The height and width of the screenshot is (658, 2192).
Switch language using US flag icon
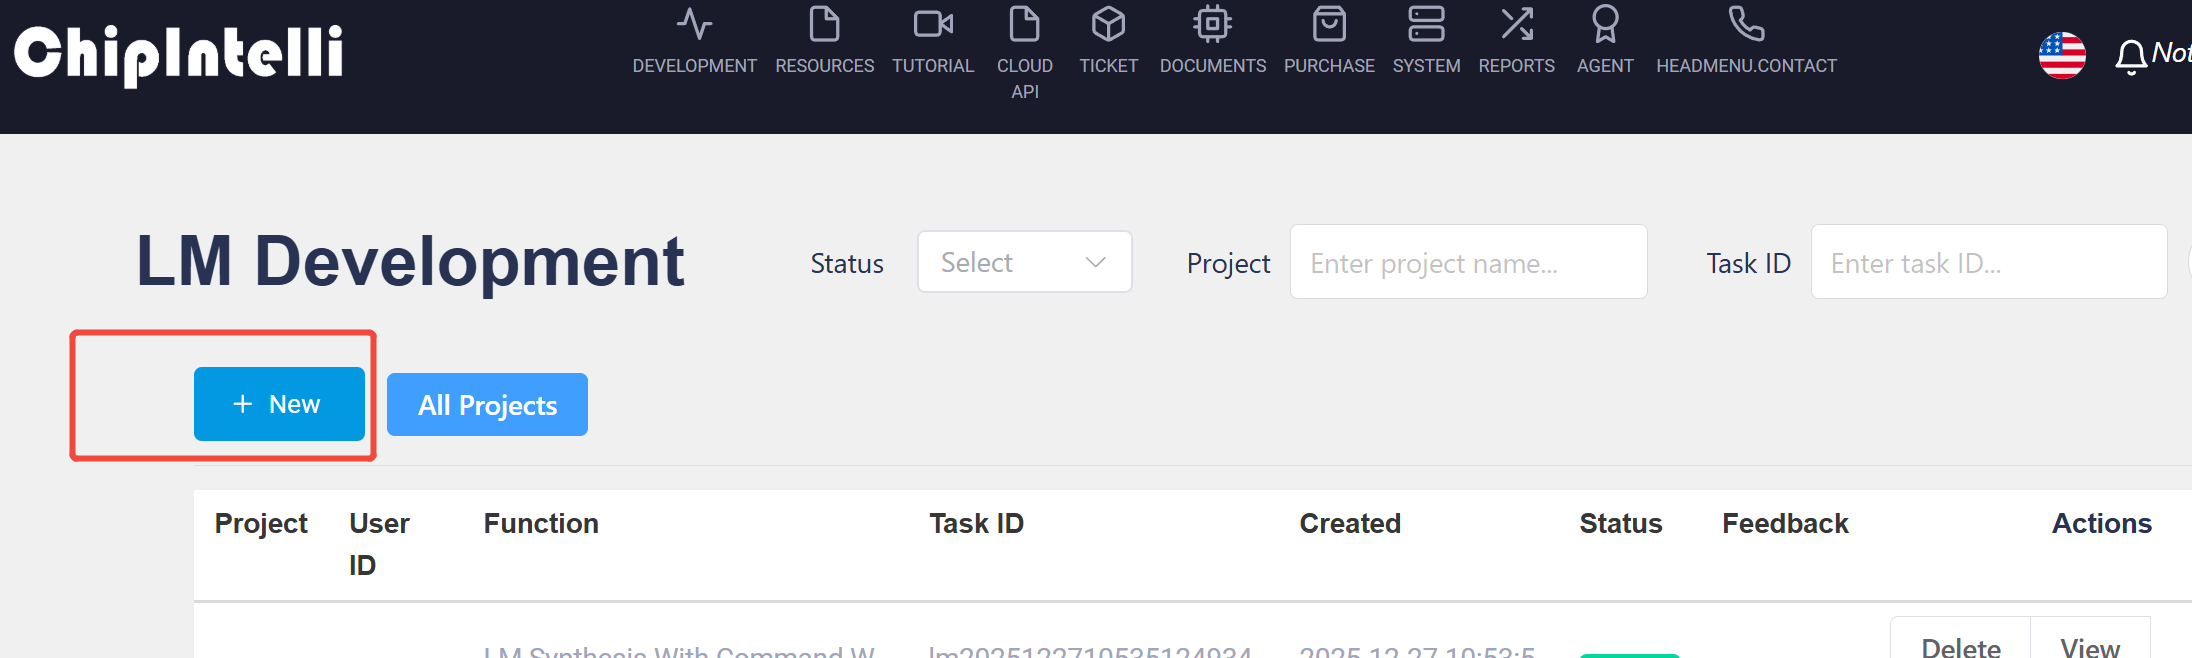[2062, 55]
